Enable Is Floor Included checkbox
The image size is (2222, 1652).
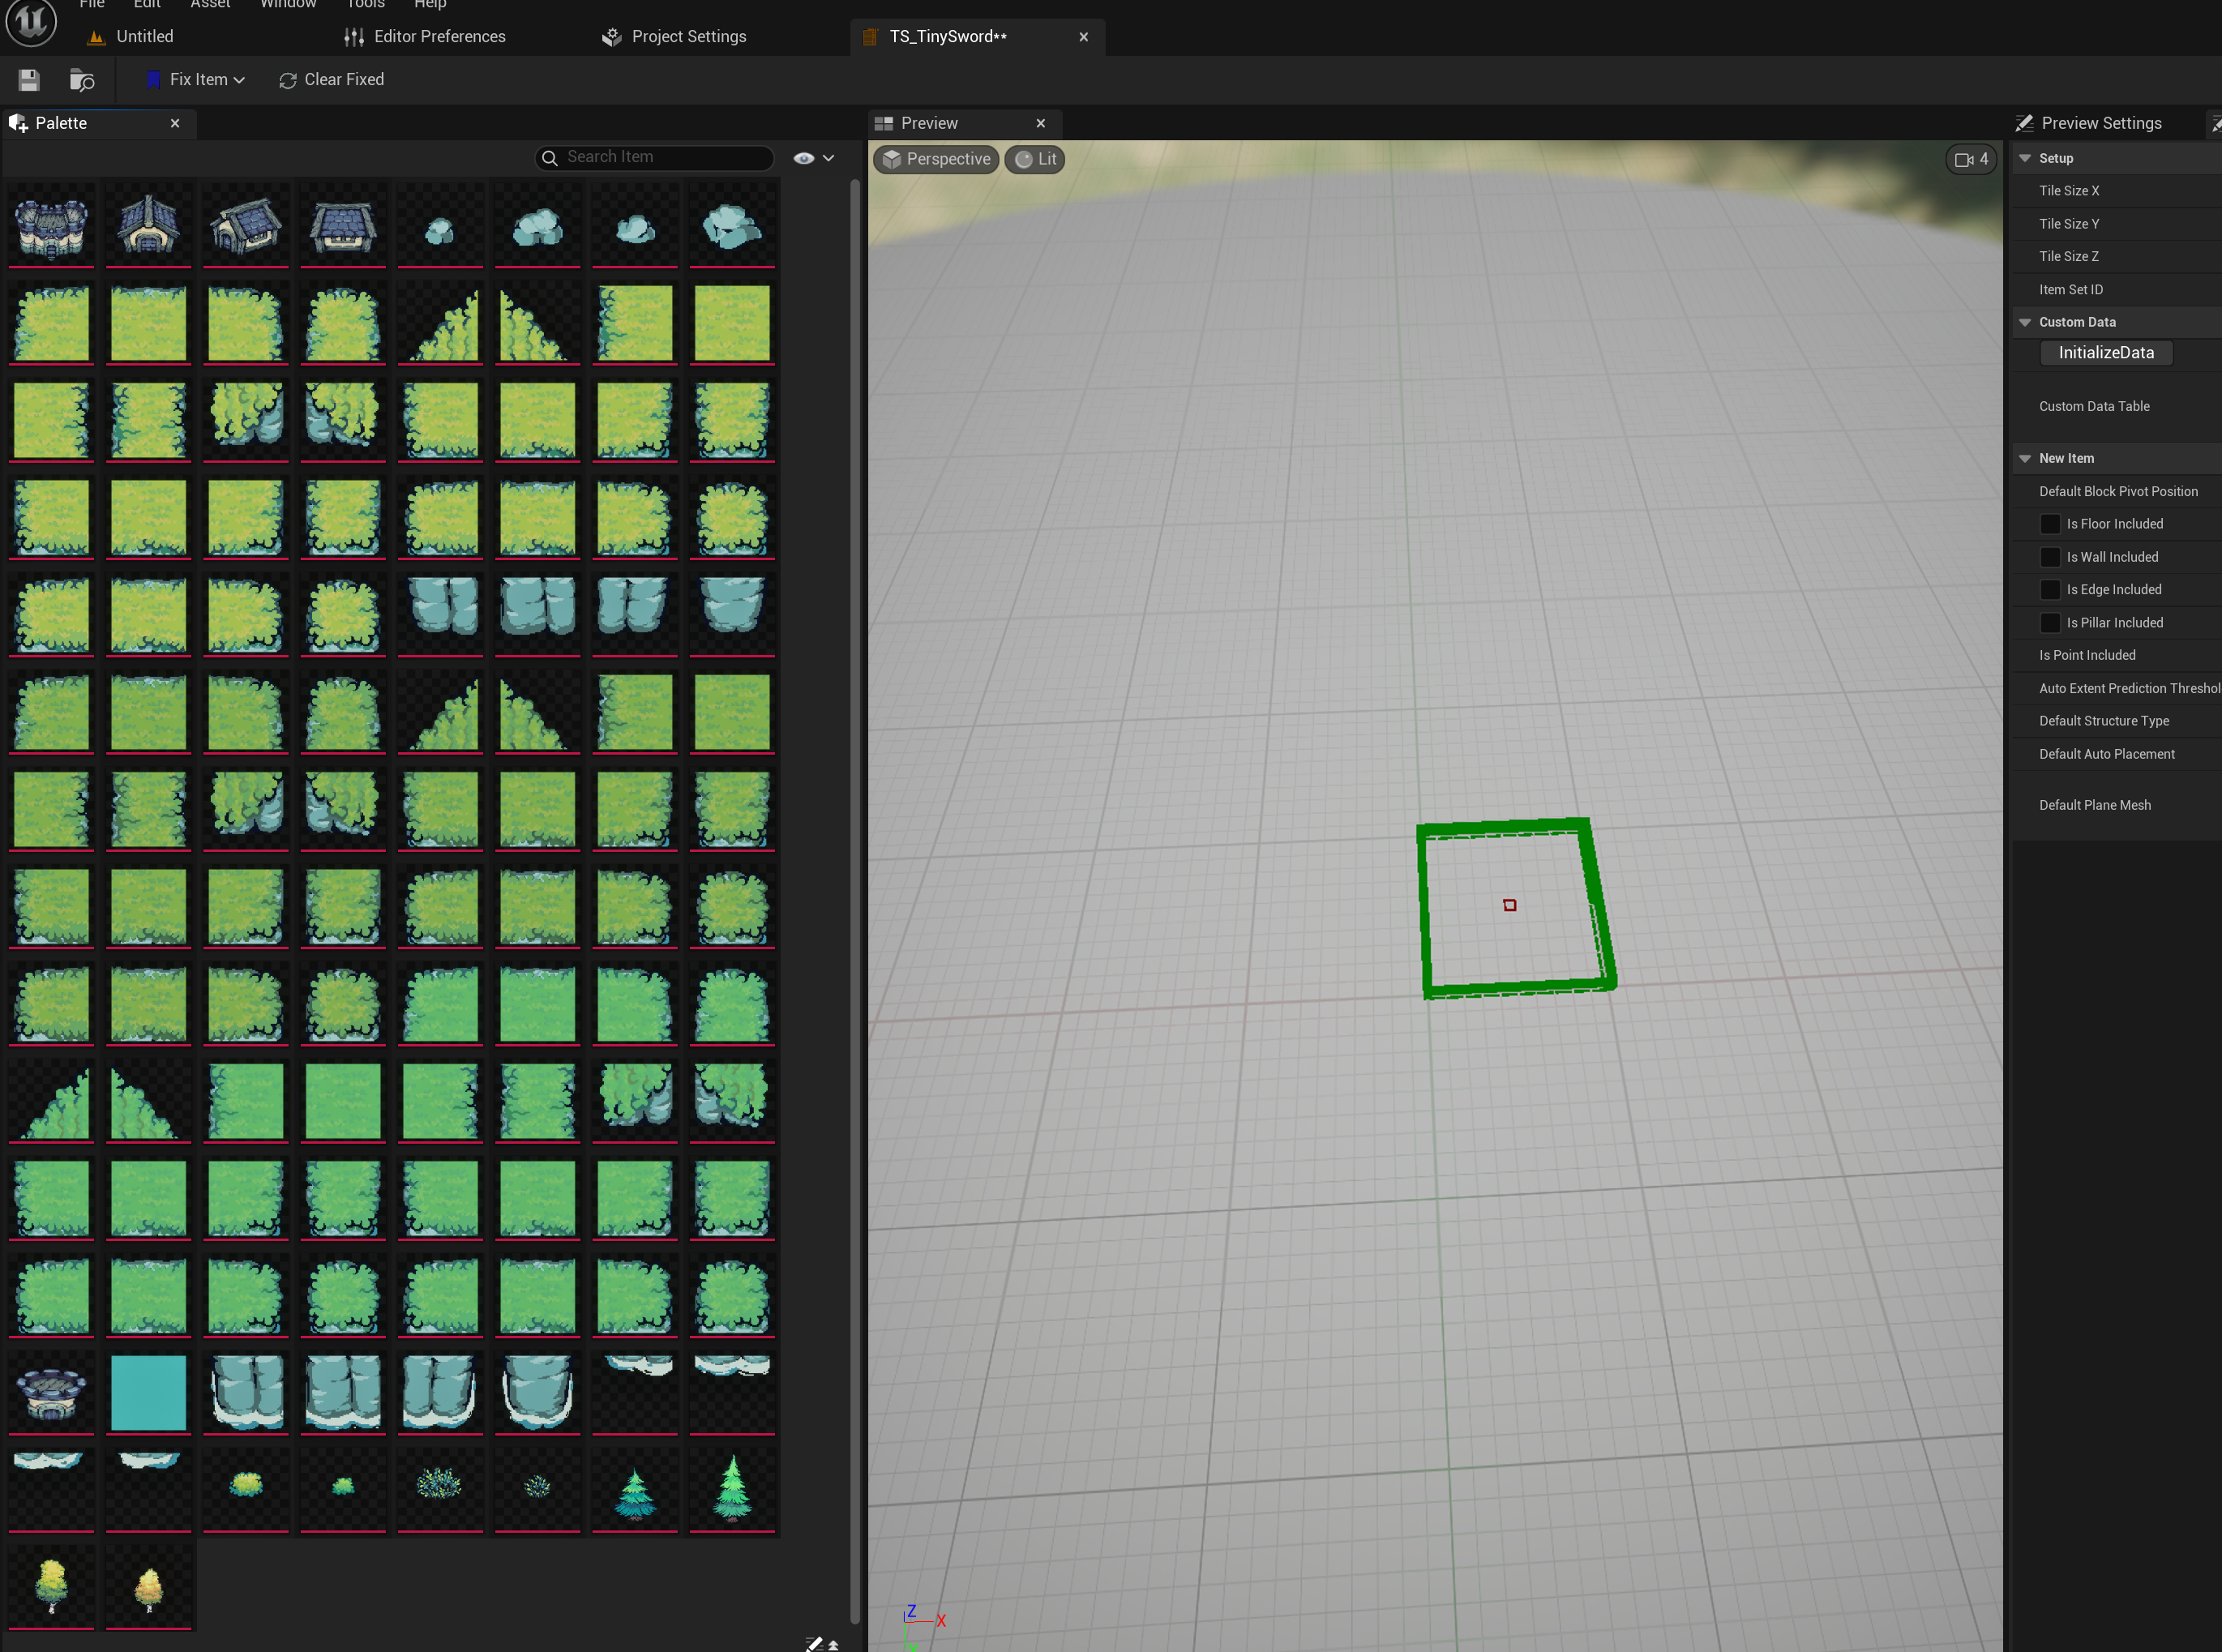tap(2049, 524)
